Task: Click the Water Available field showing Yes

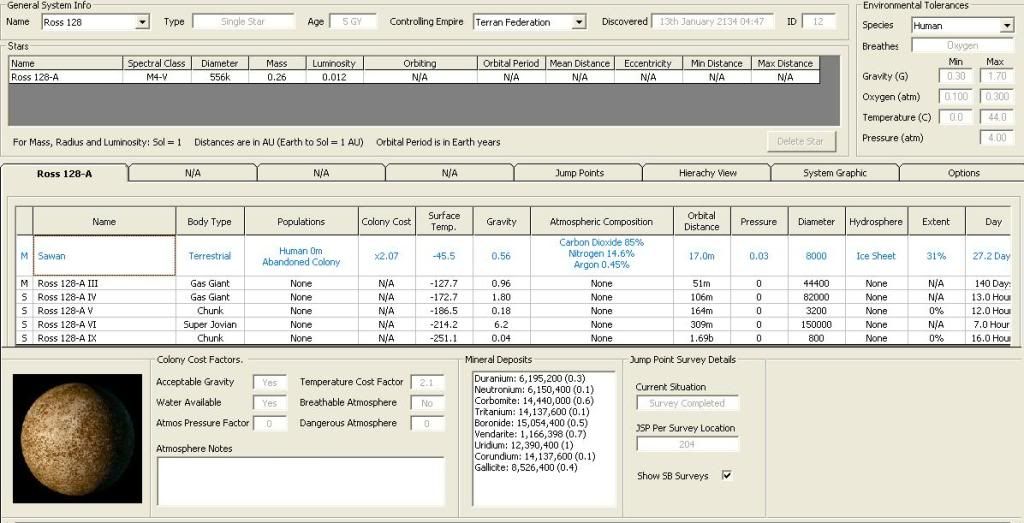Action: (x=270, y=403)
